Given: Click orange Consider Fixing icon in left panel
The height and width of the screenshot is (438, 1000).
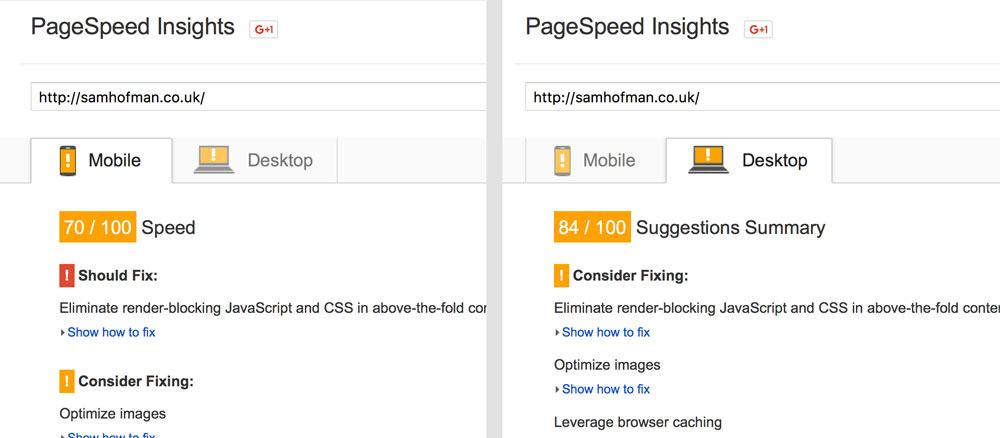Looking at the screenshot, I should pyautogui.click(x=67, y=381).
